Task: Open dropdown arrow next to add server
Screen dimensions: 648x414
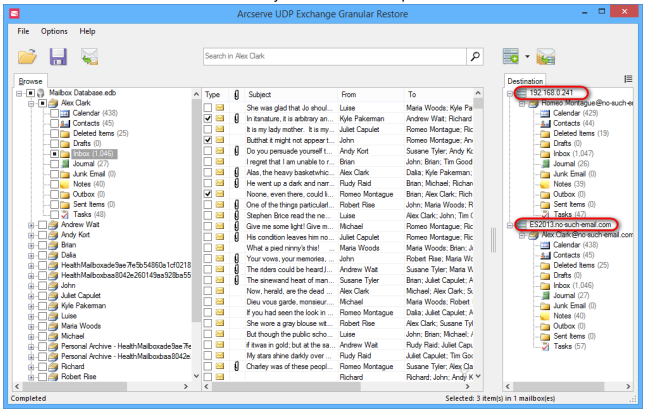Action: 527,57
